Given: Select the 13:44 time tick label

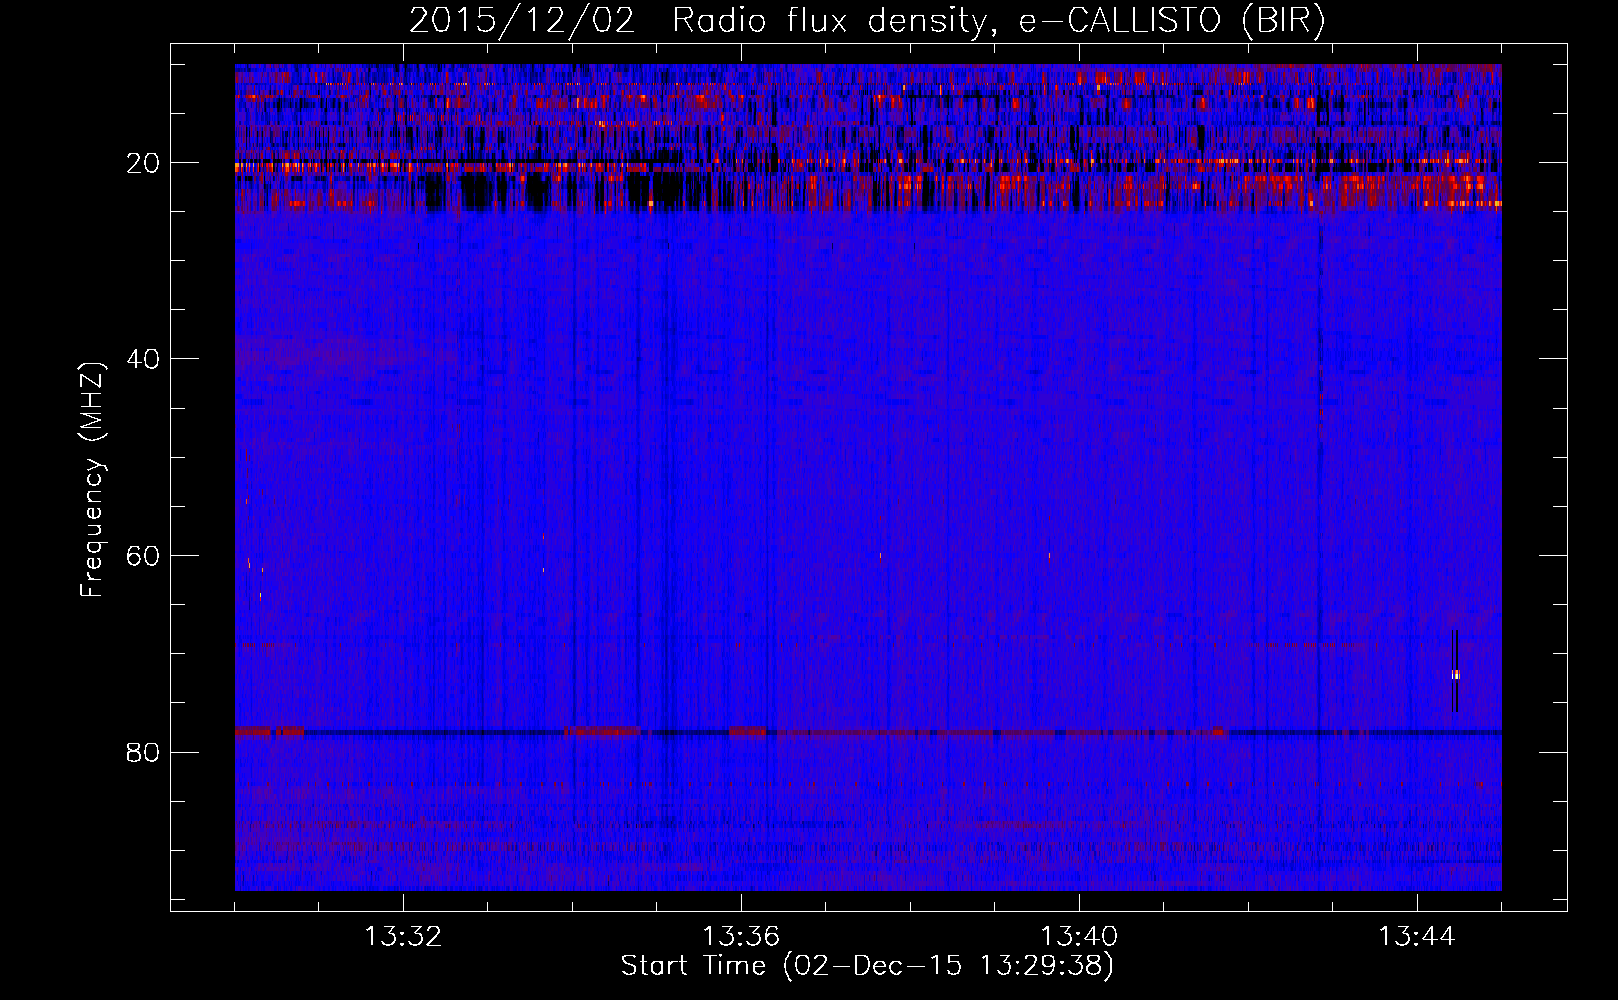Looking at the screenshot, I should (x=1417, y=937).
